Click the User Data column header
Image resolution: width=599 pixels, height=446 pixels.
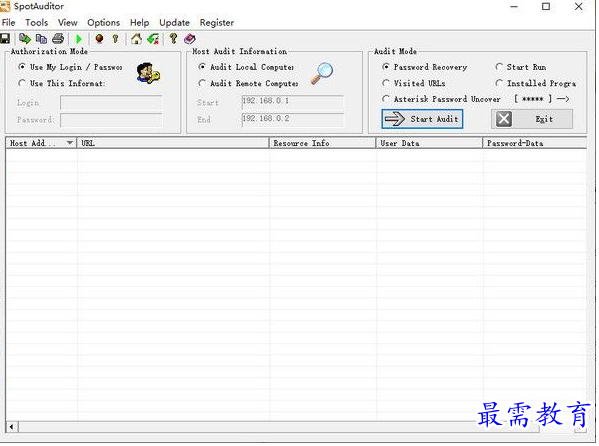[429, 143]
